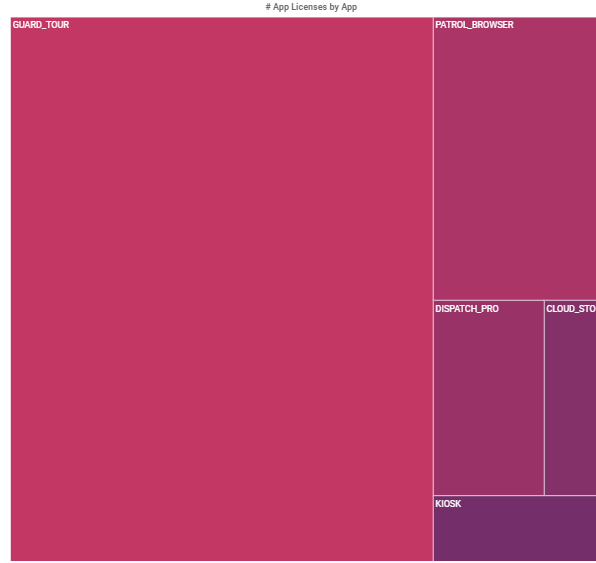The height and width of the screenshot is (563, 596).
Task: Click the "# App Licenses by App" chart title
Action: (x=311, y=7)
